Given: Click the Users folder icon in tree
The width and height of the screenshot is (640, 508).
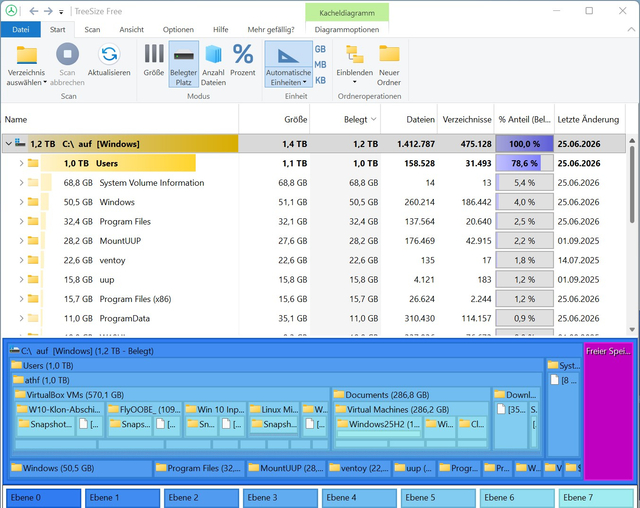Looking at the screenshot, I should tap(33, 163).
